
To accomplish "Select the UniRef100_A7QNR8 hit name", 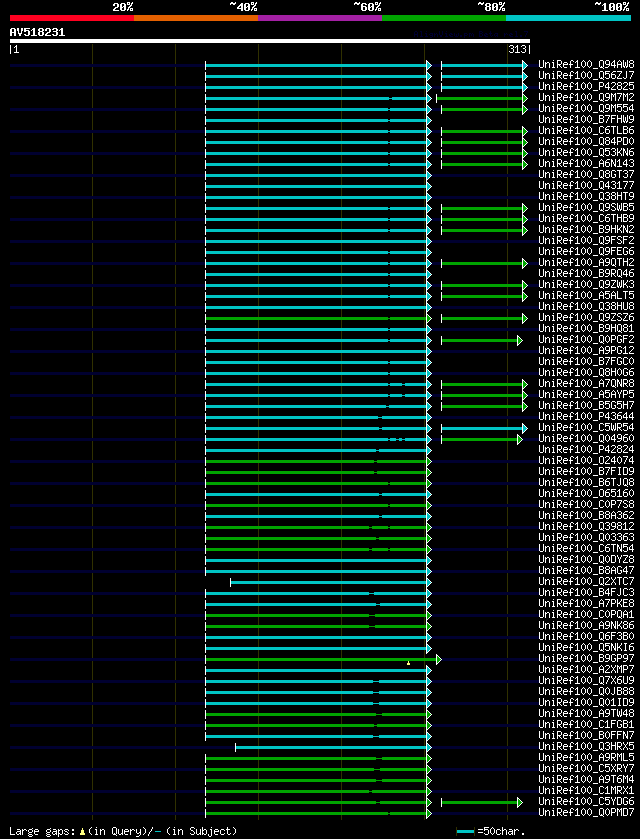I will tap(586, 384).
